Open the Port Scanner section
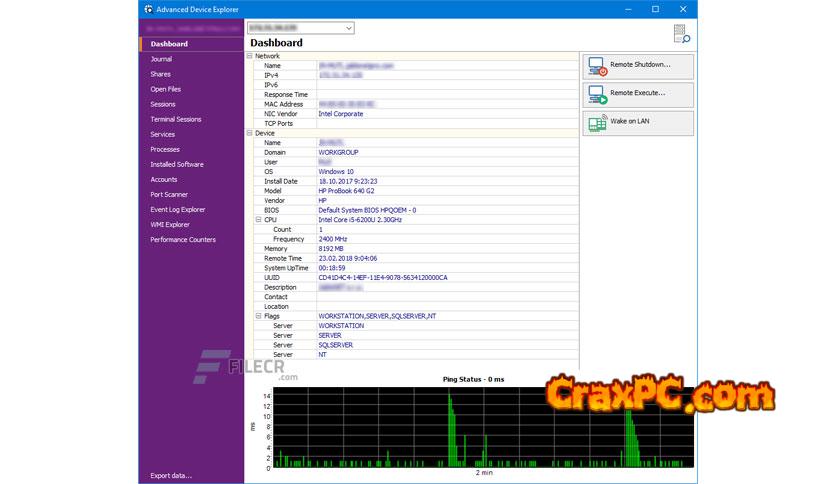Screen dimensions: 836x484 tap(169, 194)
